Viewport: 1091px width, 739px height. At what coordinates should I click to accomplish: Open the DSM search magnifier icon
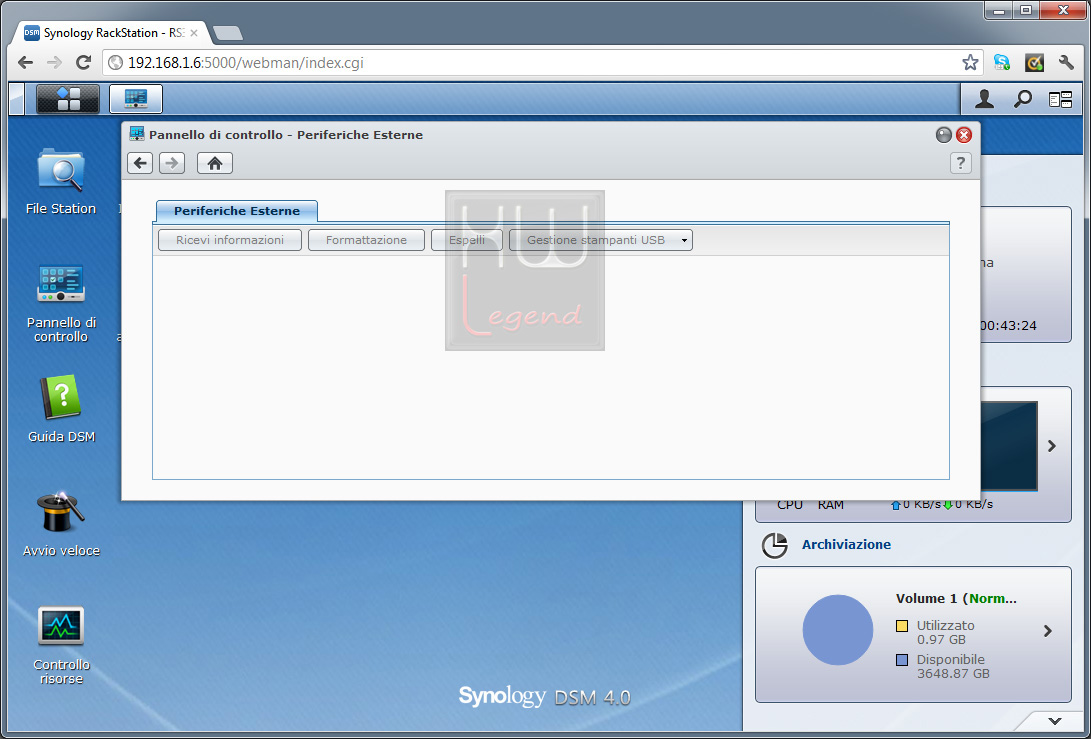1022,99
